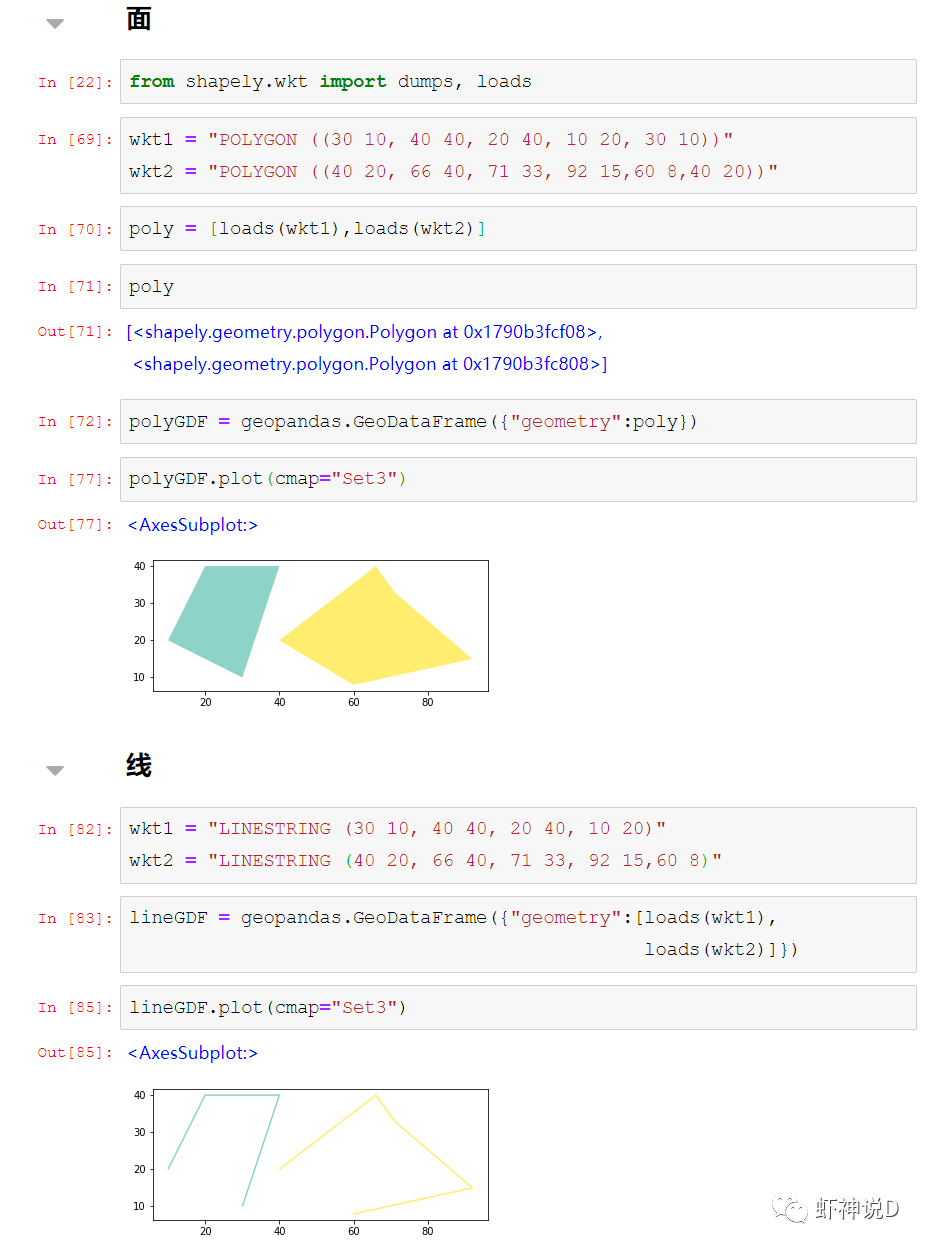Collapse the 面 section heading arrow
The width and height of the screenshot is (930, 1250).
pos(55,24)
